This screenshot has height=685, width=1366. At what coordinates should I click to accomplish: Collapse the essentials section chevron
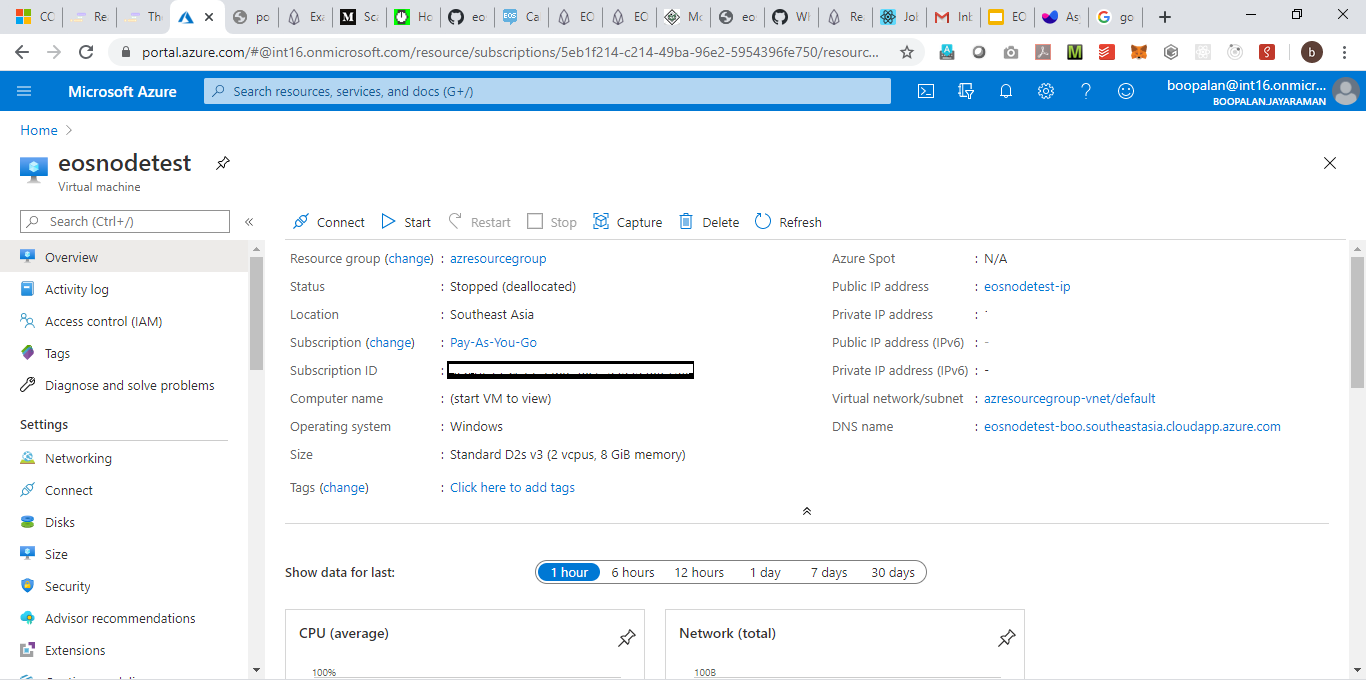(807, 511)
